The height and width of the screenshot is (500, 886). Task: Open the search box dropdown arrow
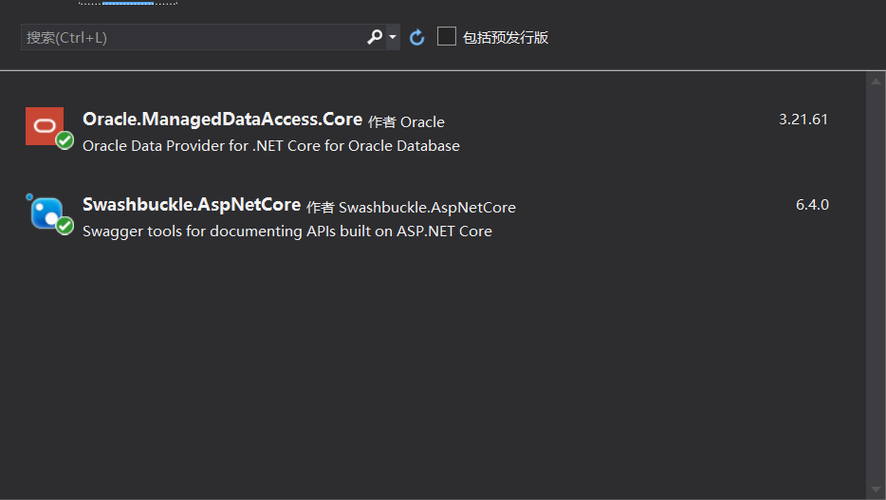[393, 37]
